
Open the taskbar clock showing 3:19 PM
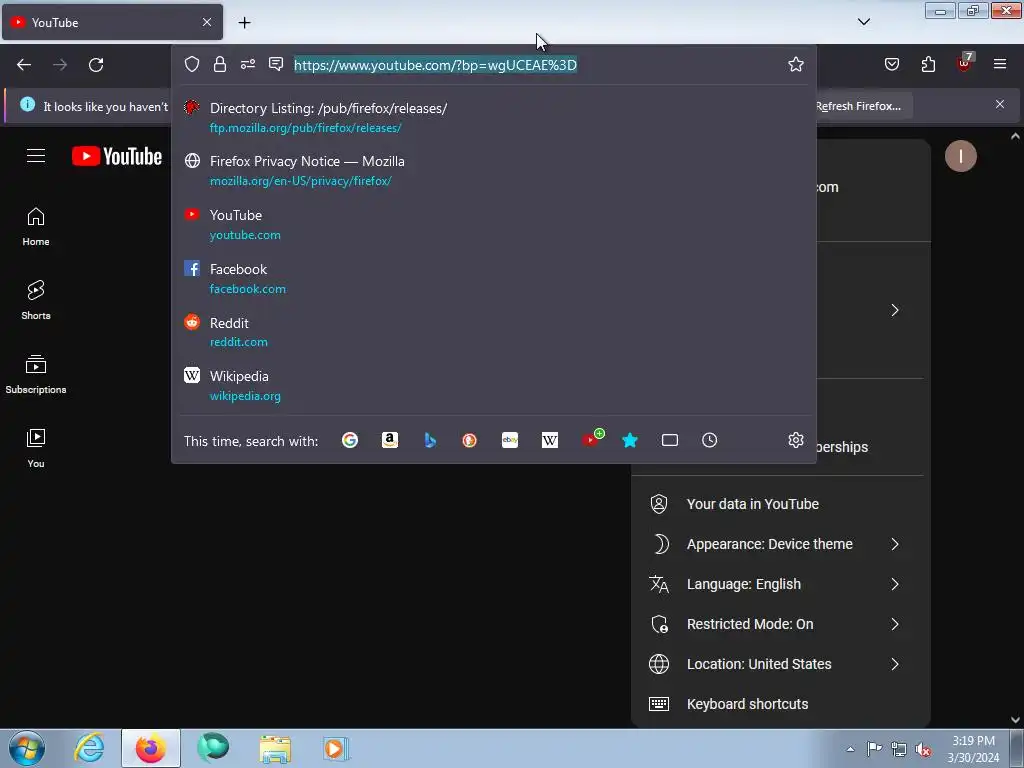click(x=974, y=749)
